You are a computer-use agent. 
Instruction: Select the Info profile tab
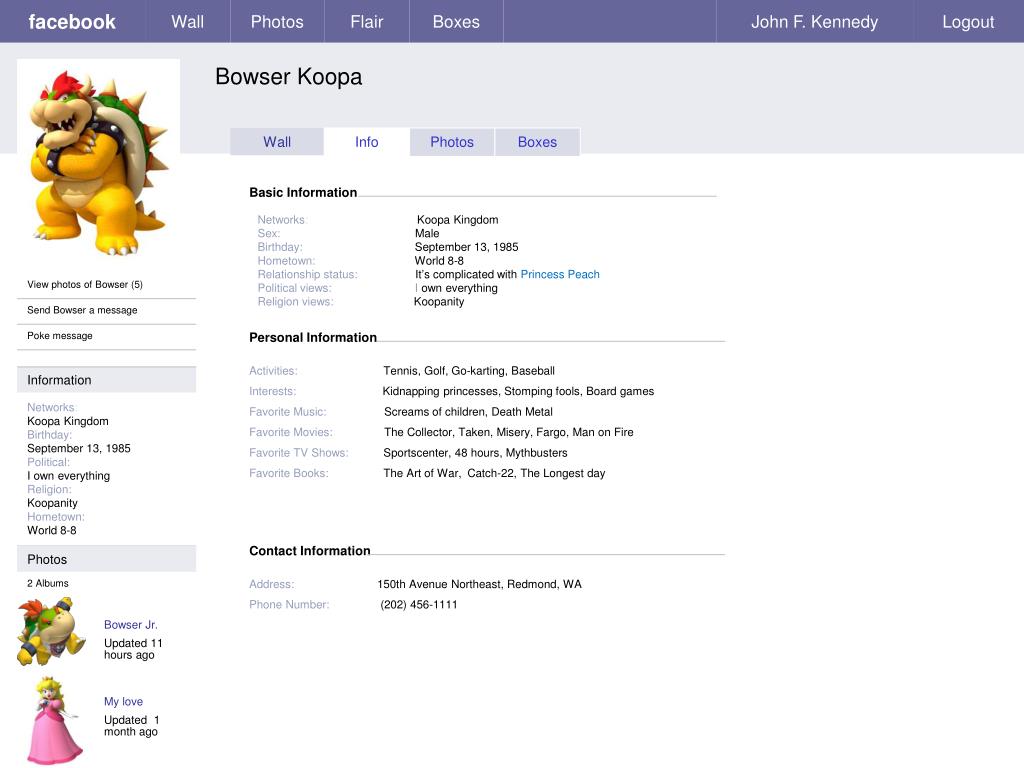(366, 142)
